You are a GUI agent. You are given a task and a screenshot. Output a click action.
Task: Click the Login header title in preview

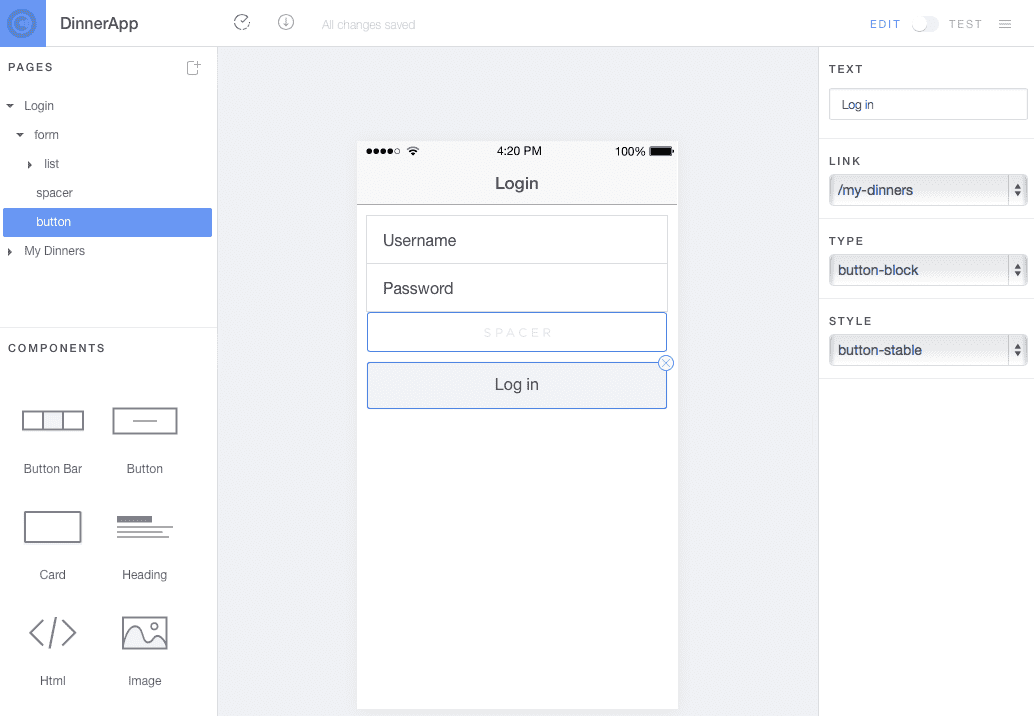coord(517,183)
